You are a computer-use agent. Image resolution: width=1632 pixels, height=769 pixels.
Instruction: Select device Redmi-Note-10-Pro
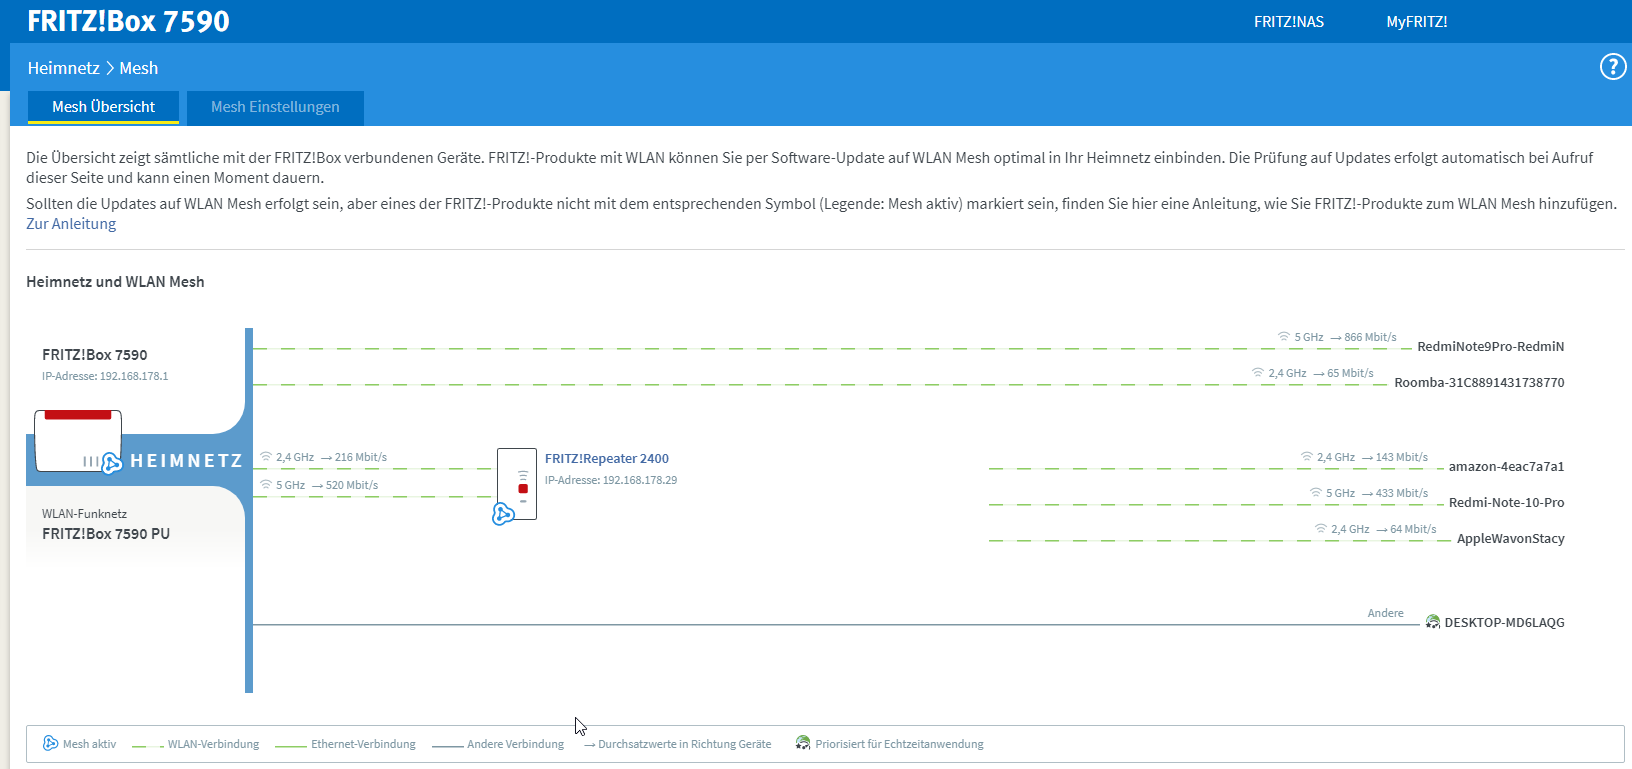1506,503
